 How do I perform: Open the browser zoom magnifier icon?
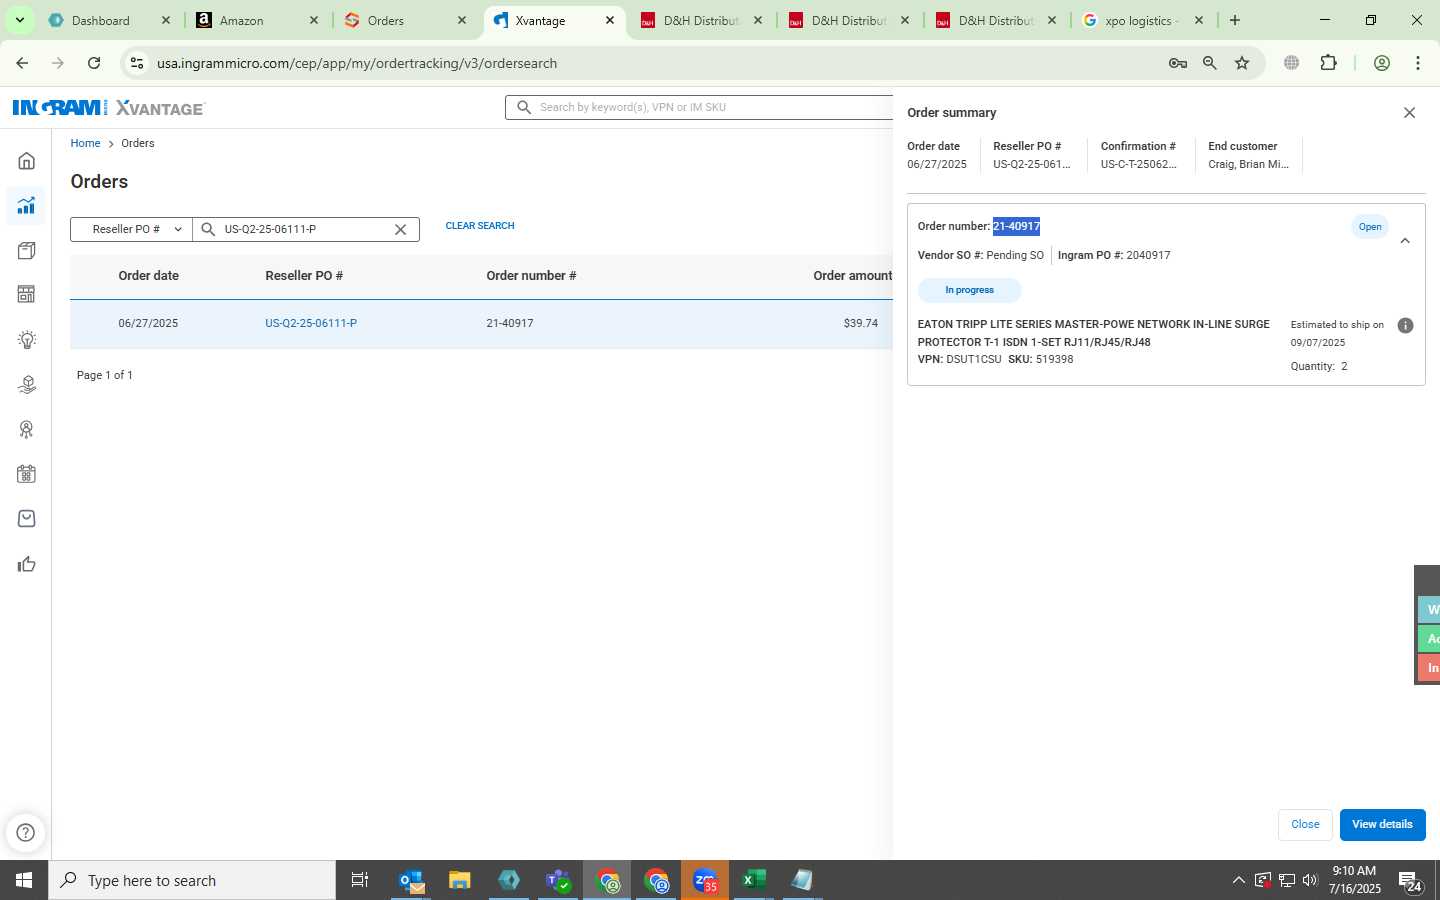pyautogui.click(x=1210, y=63)
